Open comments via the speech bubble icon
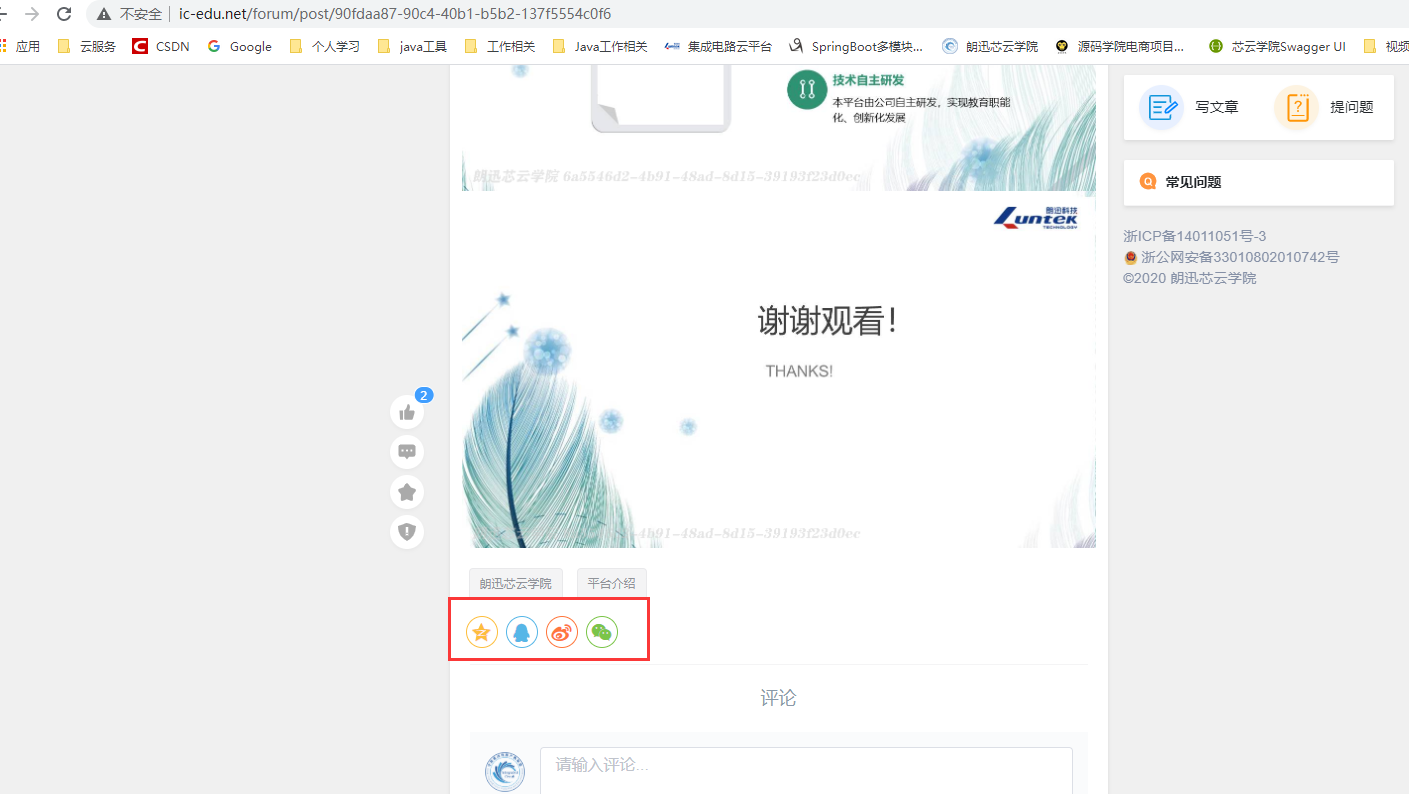 [407, 452]
